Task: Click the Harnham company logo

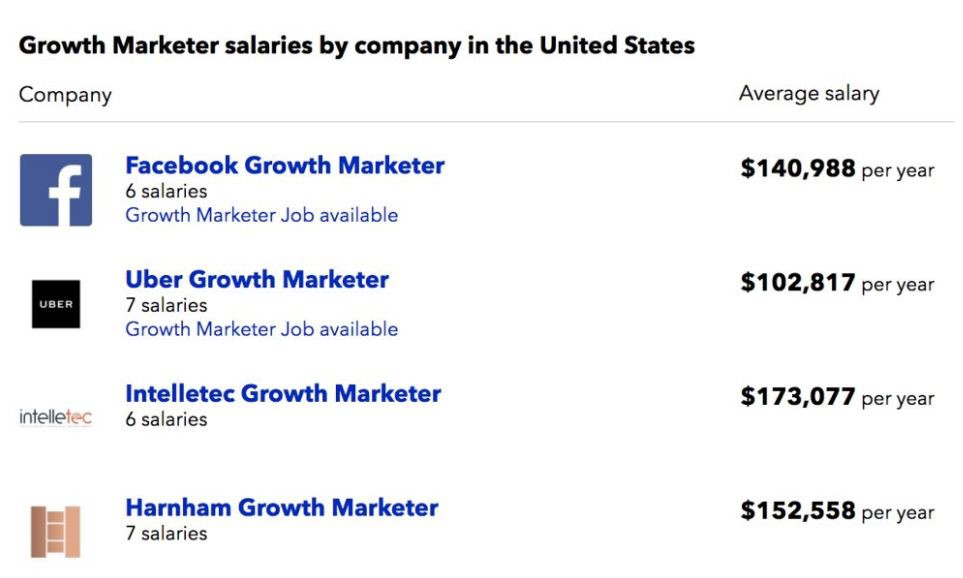Action: coord(56,531)
